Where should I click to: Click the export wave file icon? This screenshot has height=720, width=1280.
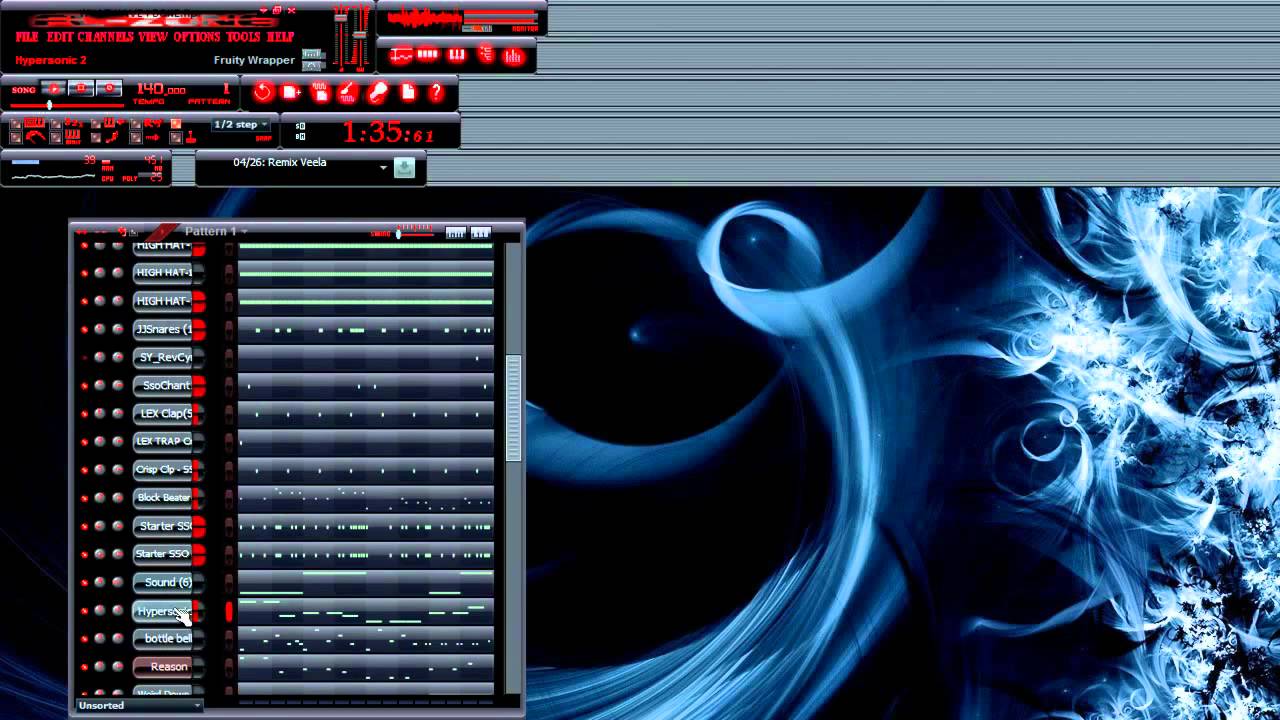pyautogui.click(x=320, y=93)
